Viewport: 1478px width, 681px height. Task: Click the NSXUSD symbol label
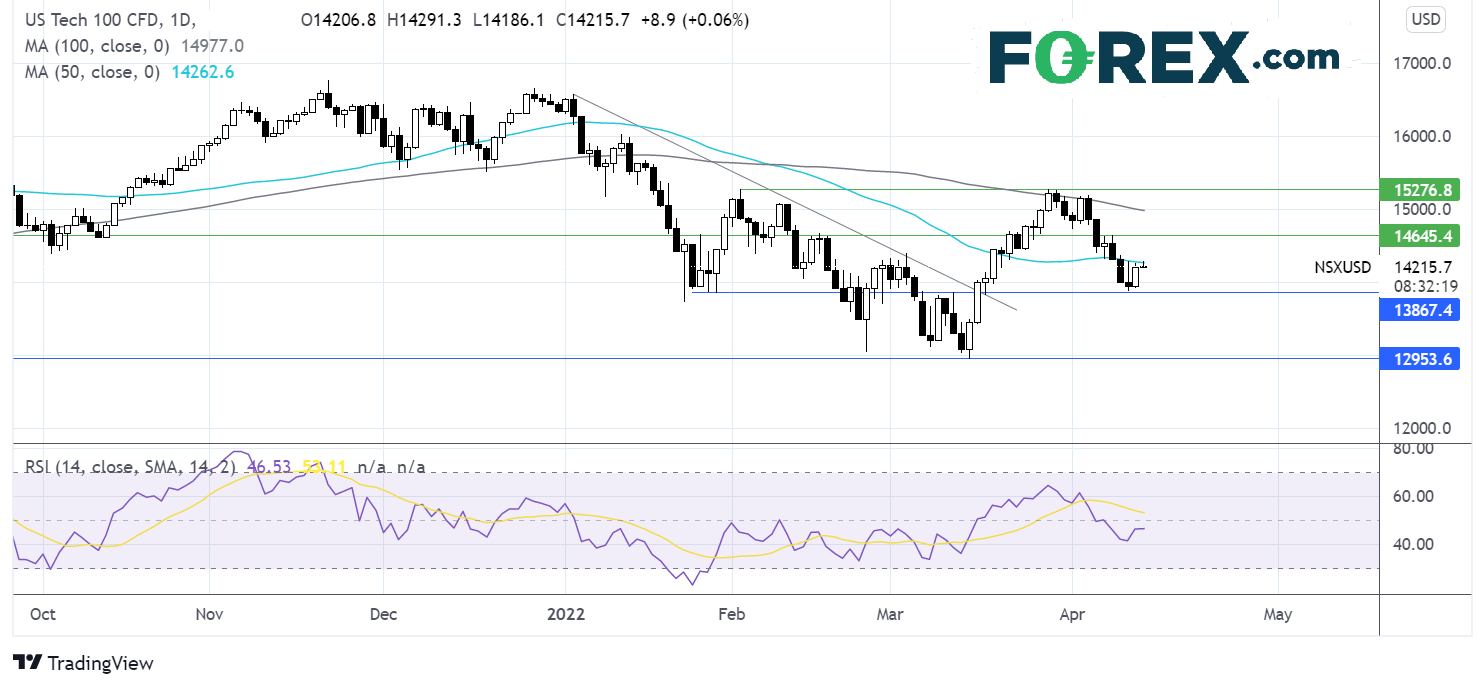pos(1345,268)
